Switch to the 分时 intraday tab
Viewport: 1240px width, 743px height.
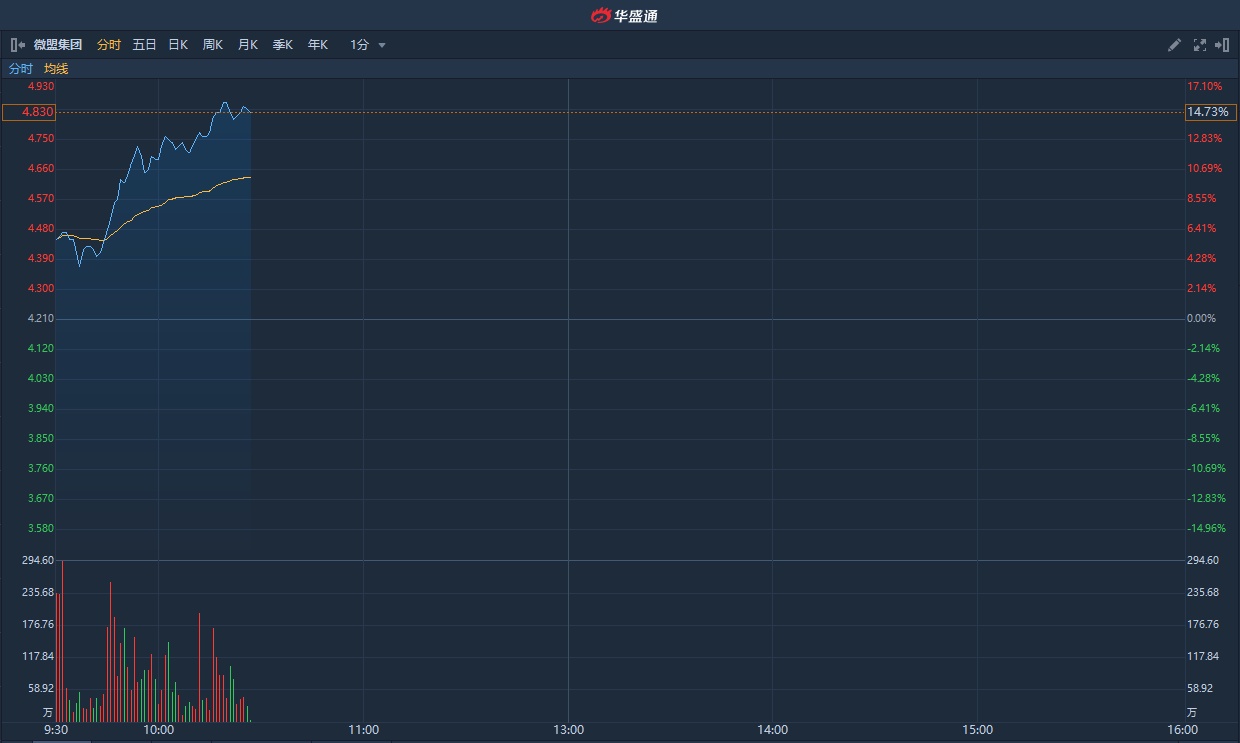coord(108,45)
